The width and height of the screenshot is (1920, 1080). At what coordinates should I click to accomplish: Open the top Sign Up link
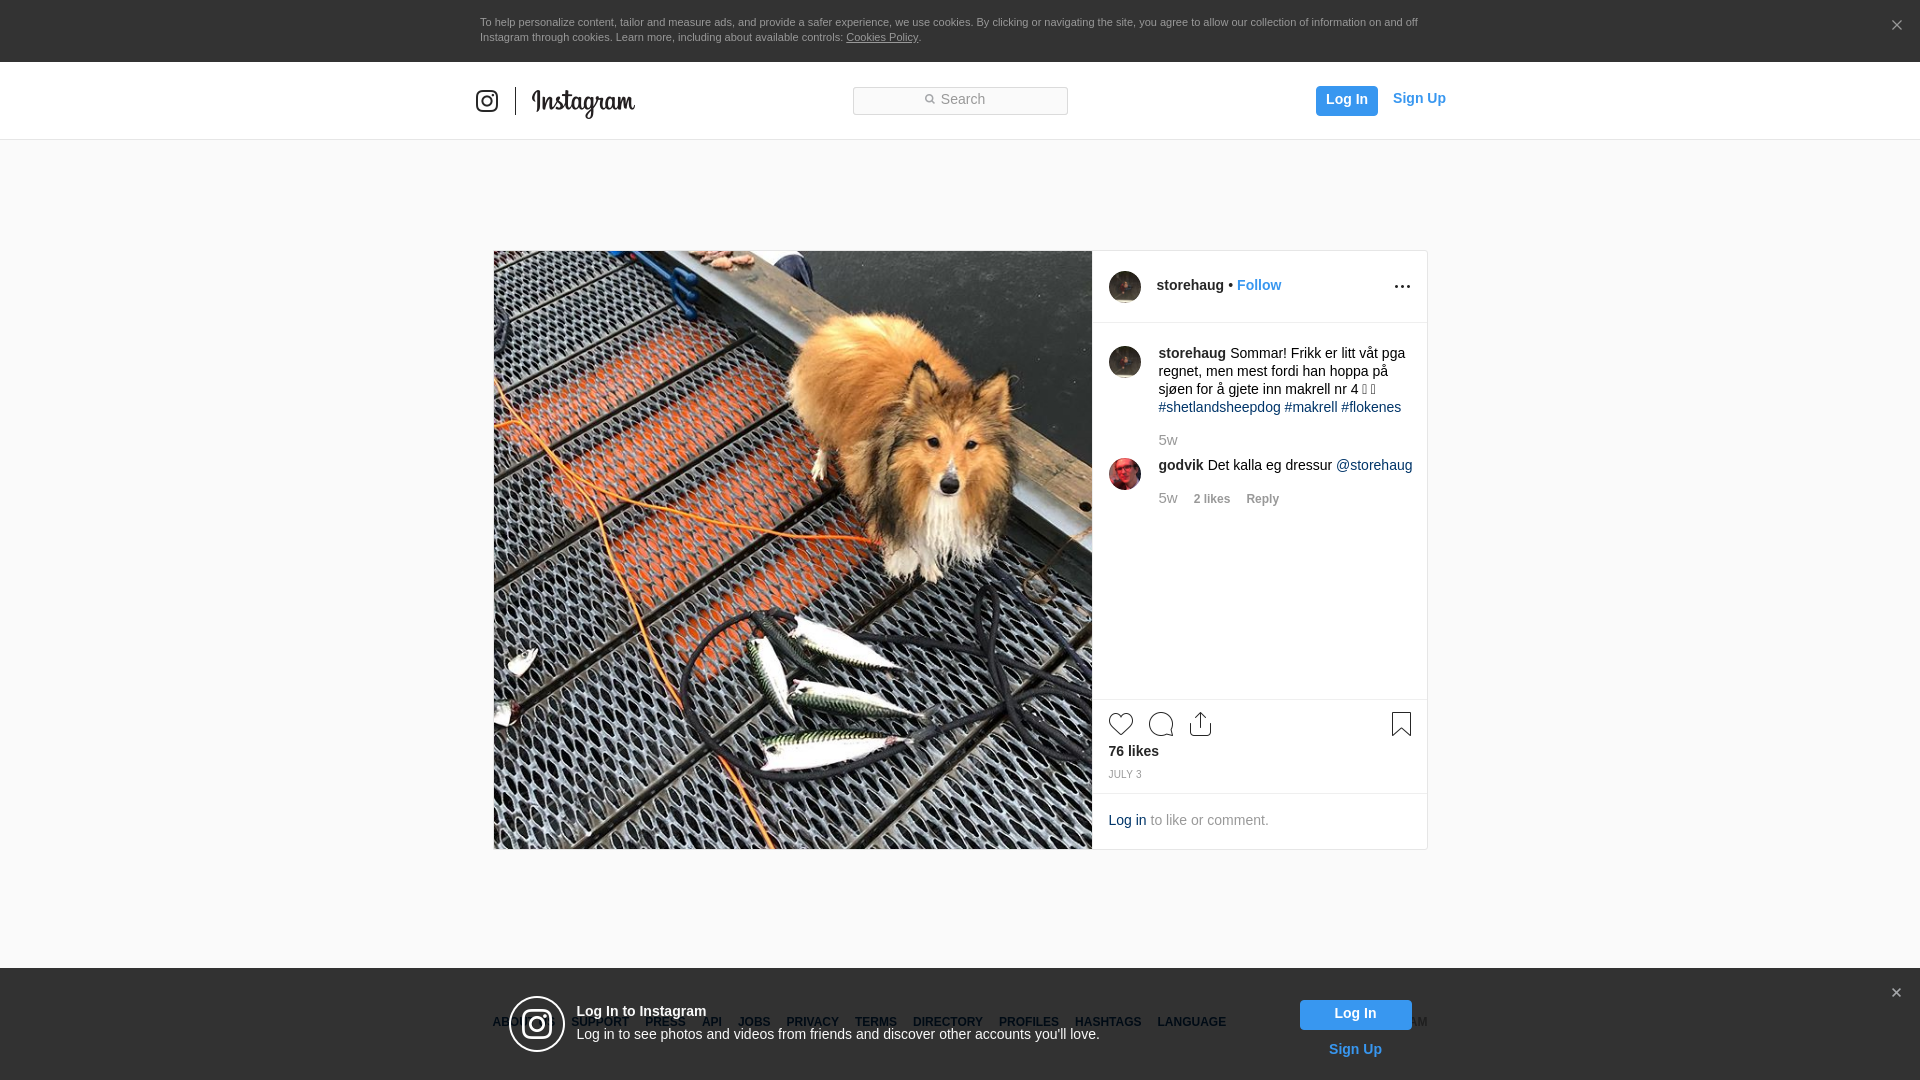pos(1418,98)
